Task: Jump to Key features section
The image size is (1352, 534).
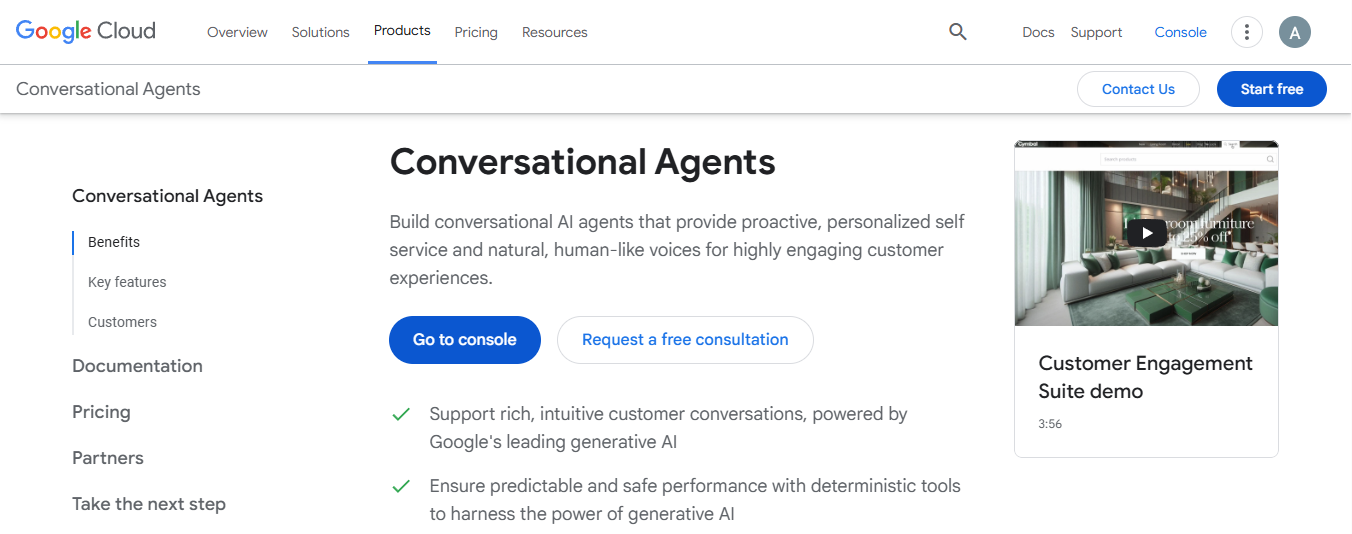Action: 127,282
